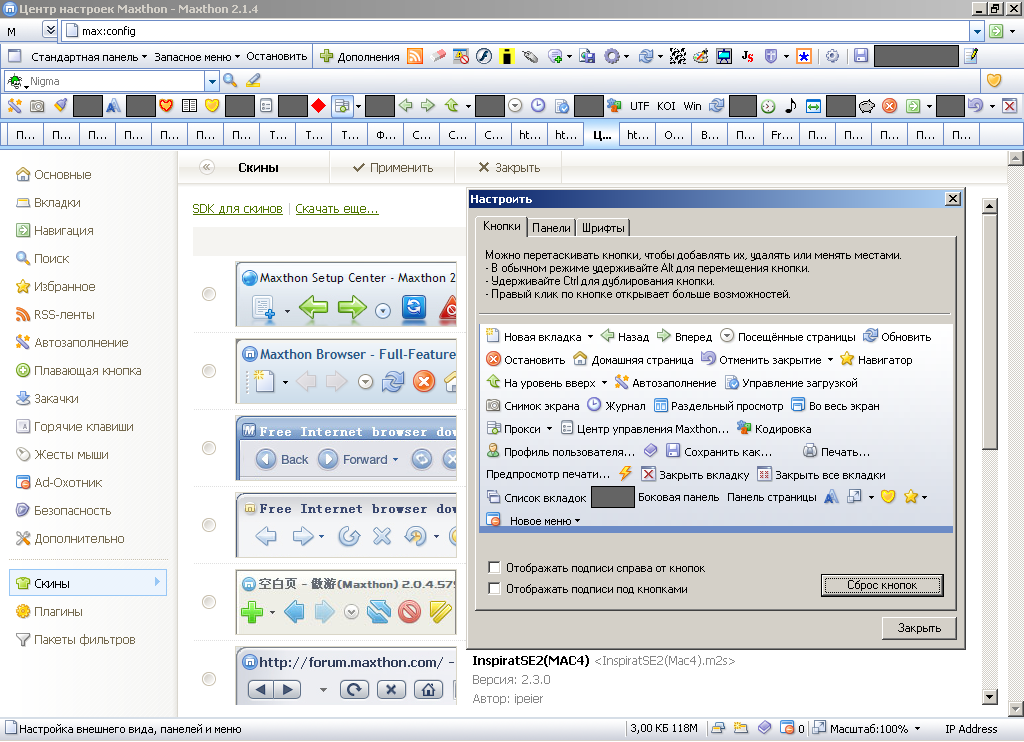Screen dimensions: 1024x742
Task: Click the RSS feed icon in toolbar
Action: (x=415, y=56)
